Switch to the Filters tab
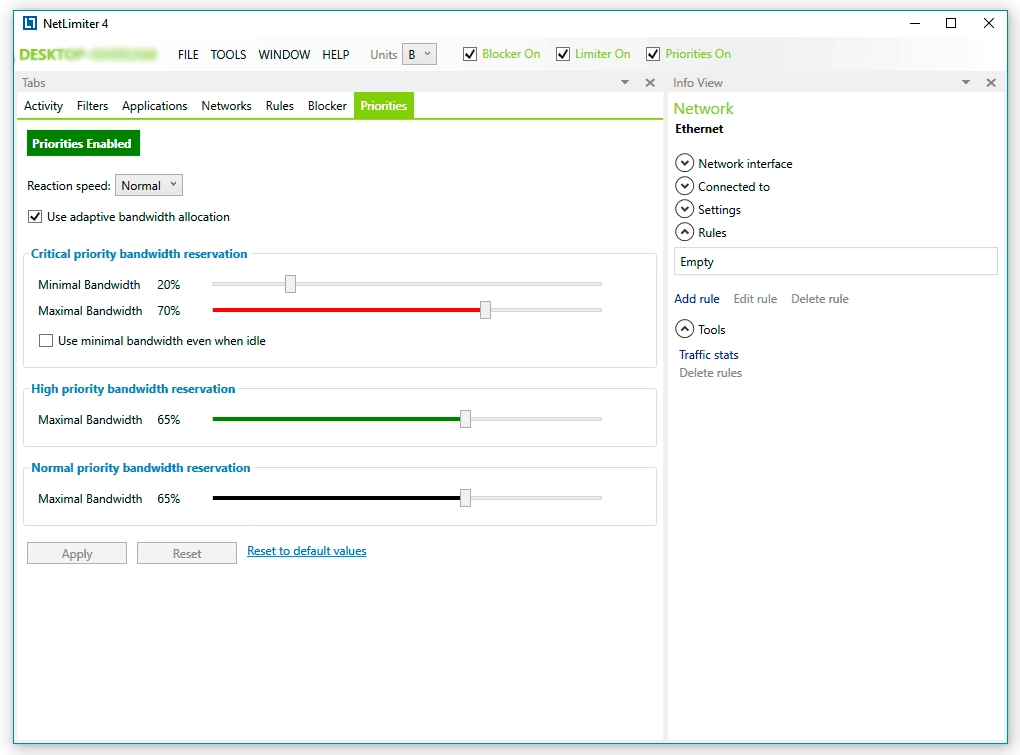1020x755 pixels. coord(92,105)
